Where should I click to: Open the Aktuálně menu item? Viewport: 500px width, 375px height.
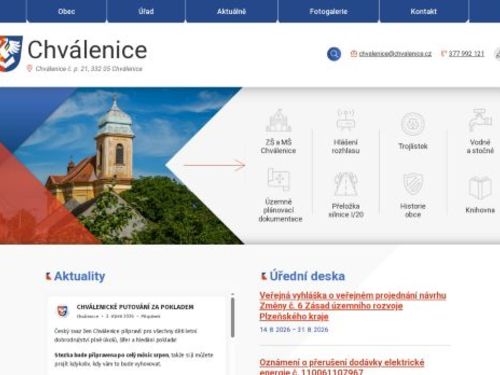231,11
